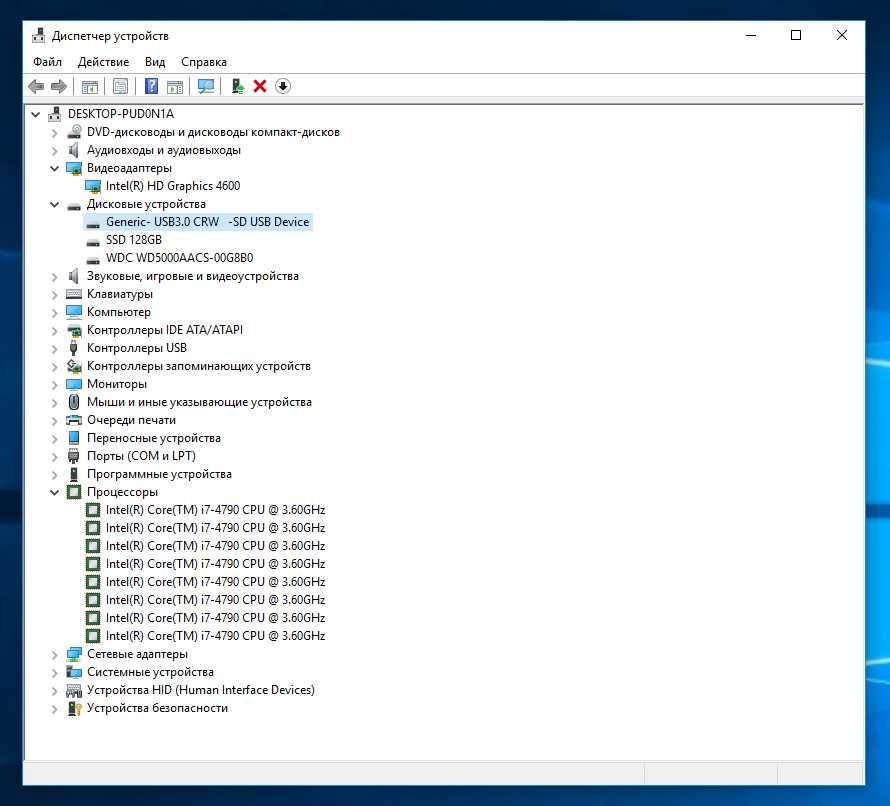
Task: Click the port icon beside Порты (COM и LPT)
Action: pos(73,456)
